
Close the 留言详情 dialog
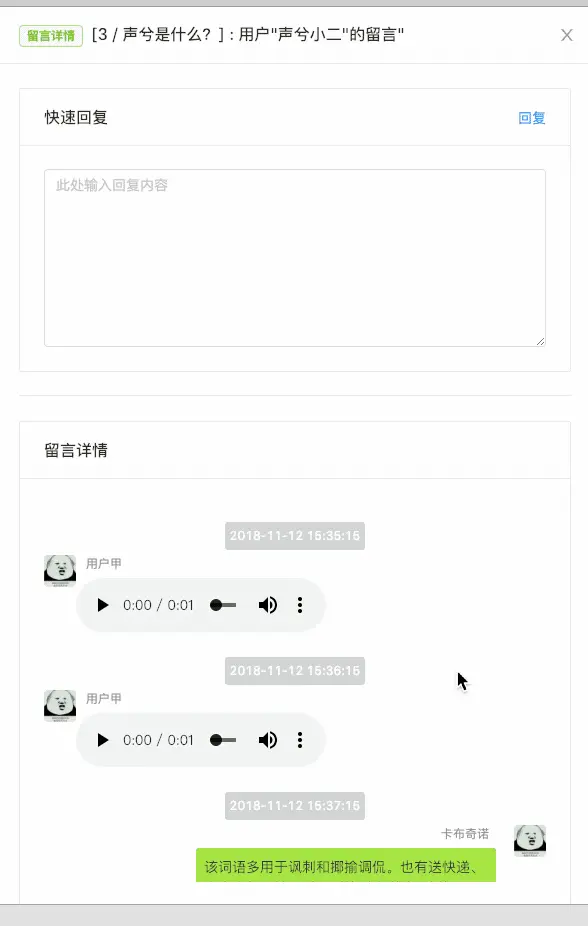click(567, 35)
